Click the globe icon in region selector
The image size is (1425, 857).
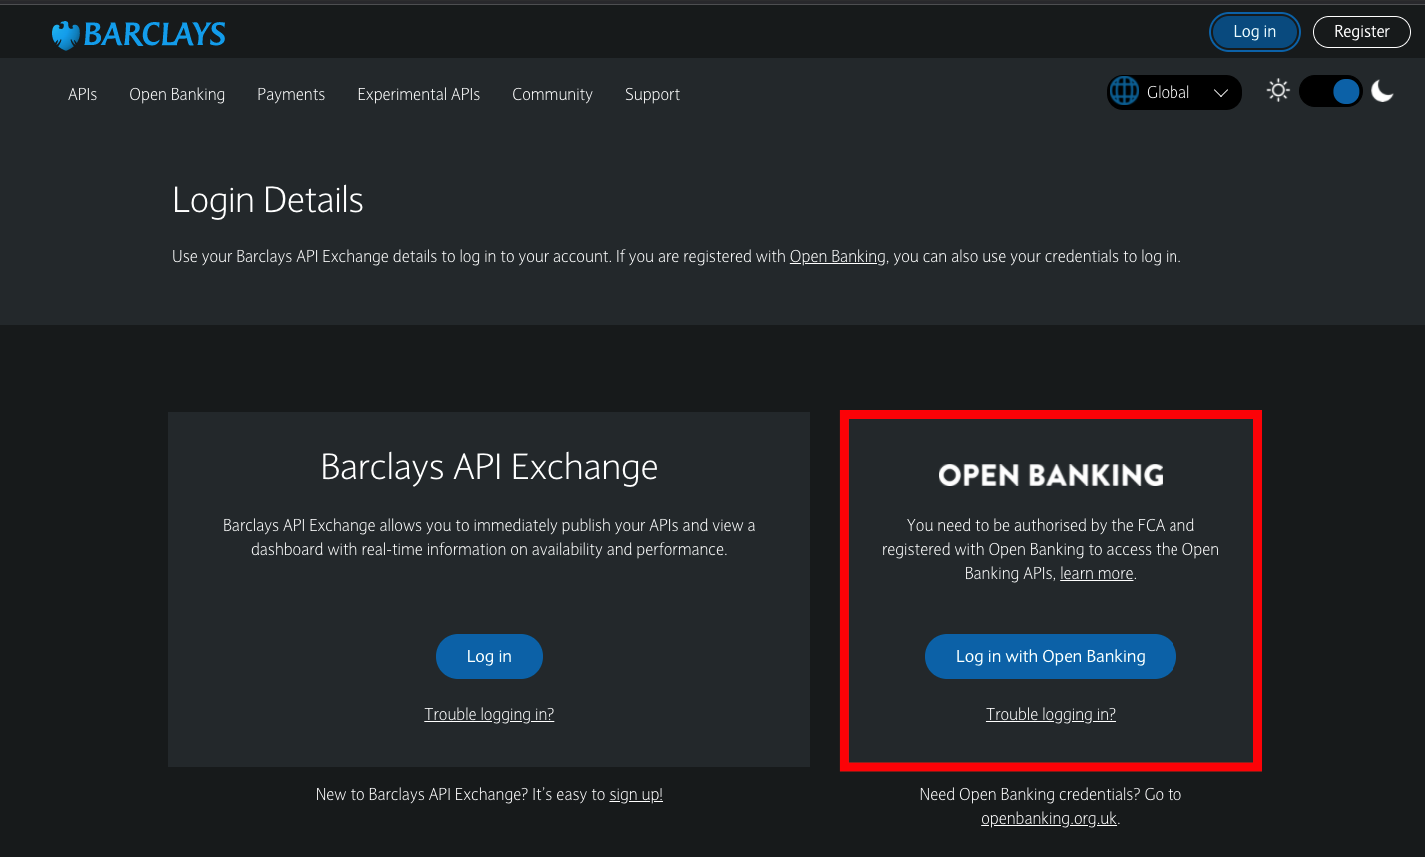[x=1125, y=92]
